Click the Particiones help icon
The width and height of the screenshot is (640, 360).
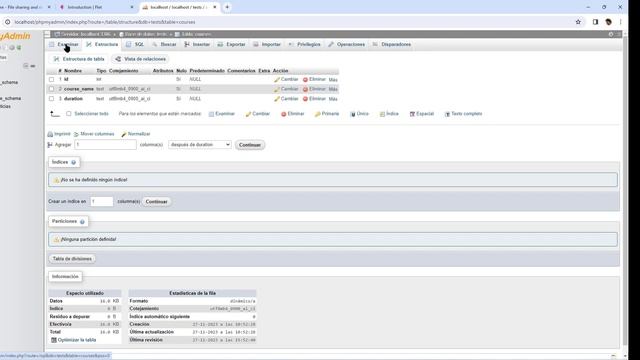click(82, 222)
